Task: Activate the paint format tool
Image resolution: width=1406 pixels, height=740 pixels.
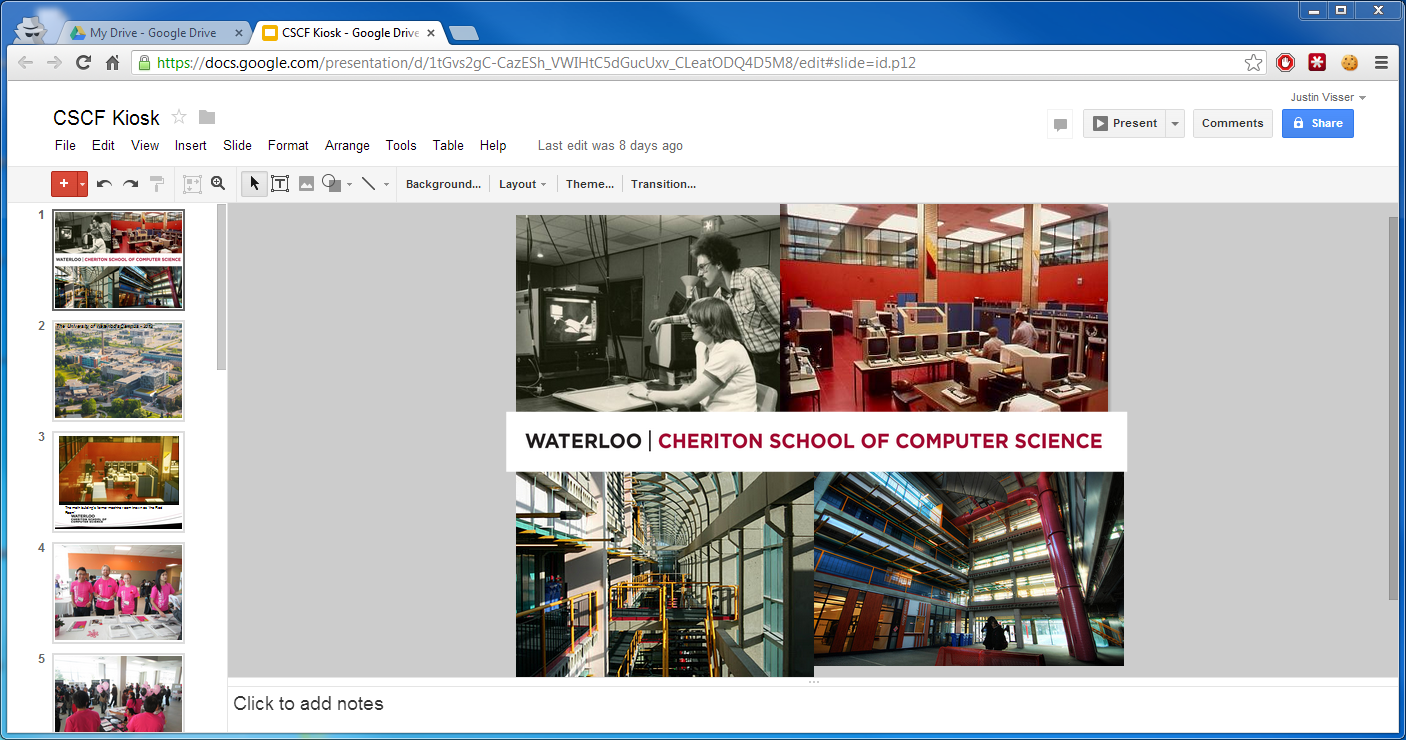Action: (x=157, y=184)
